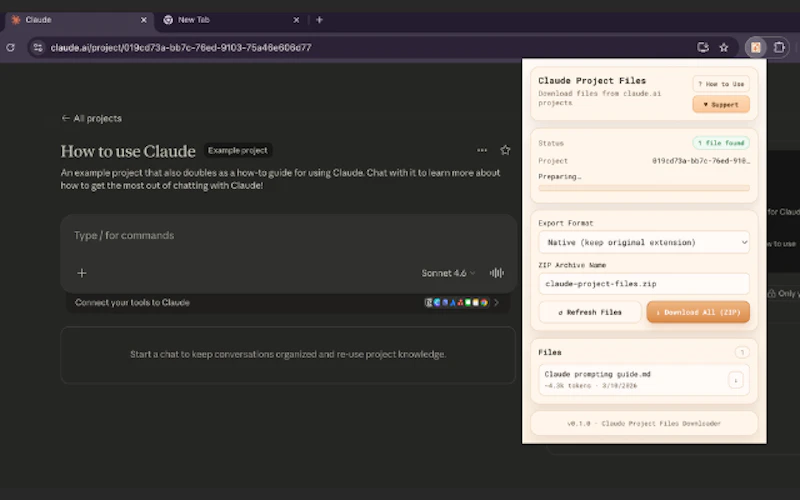Click the version footer text

pyautogui.click(x=644, y=423)
